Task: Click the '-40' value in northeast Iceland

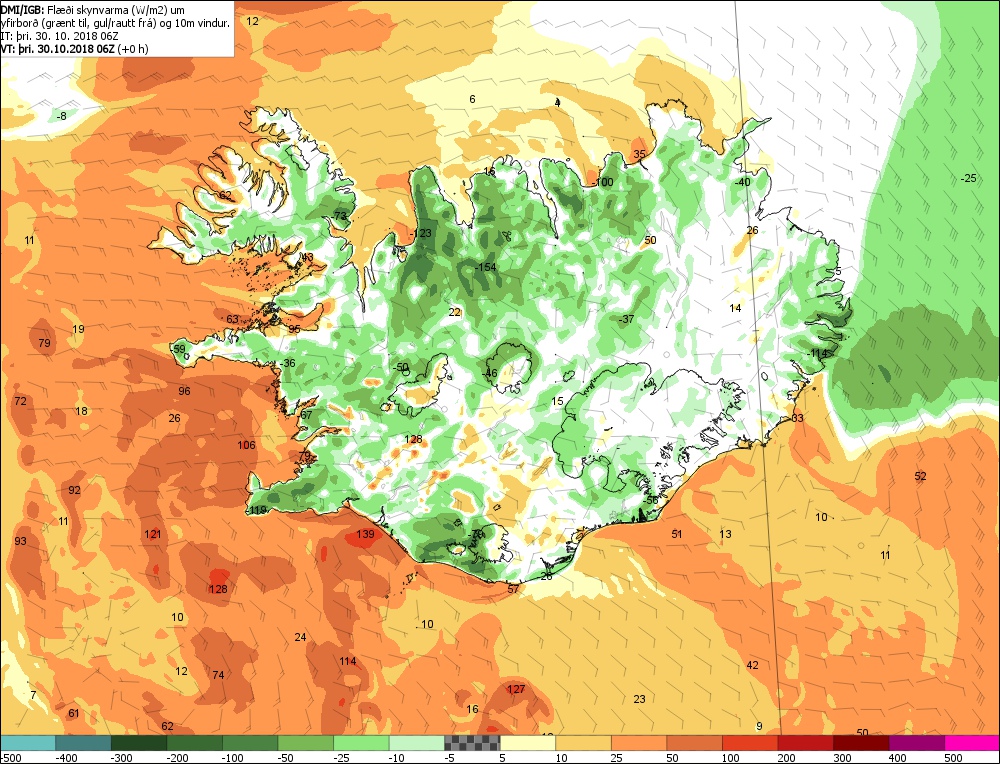Action: click(x=742, y=182)
